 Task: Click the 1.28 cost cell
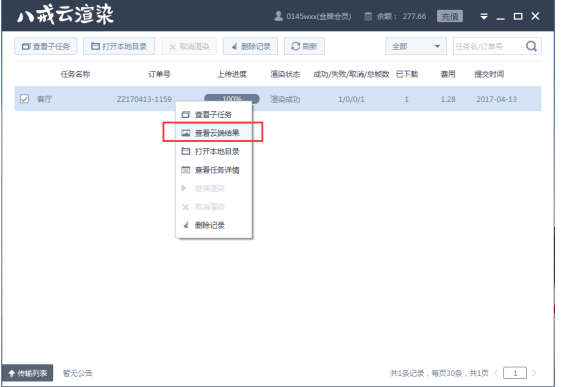click(x=448, y=99)
